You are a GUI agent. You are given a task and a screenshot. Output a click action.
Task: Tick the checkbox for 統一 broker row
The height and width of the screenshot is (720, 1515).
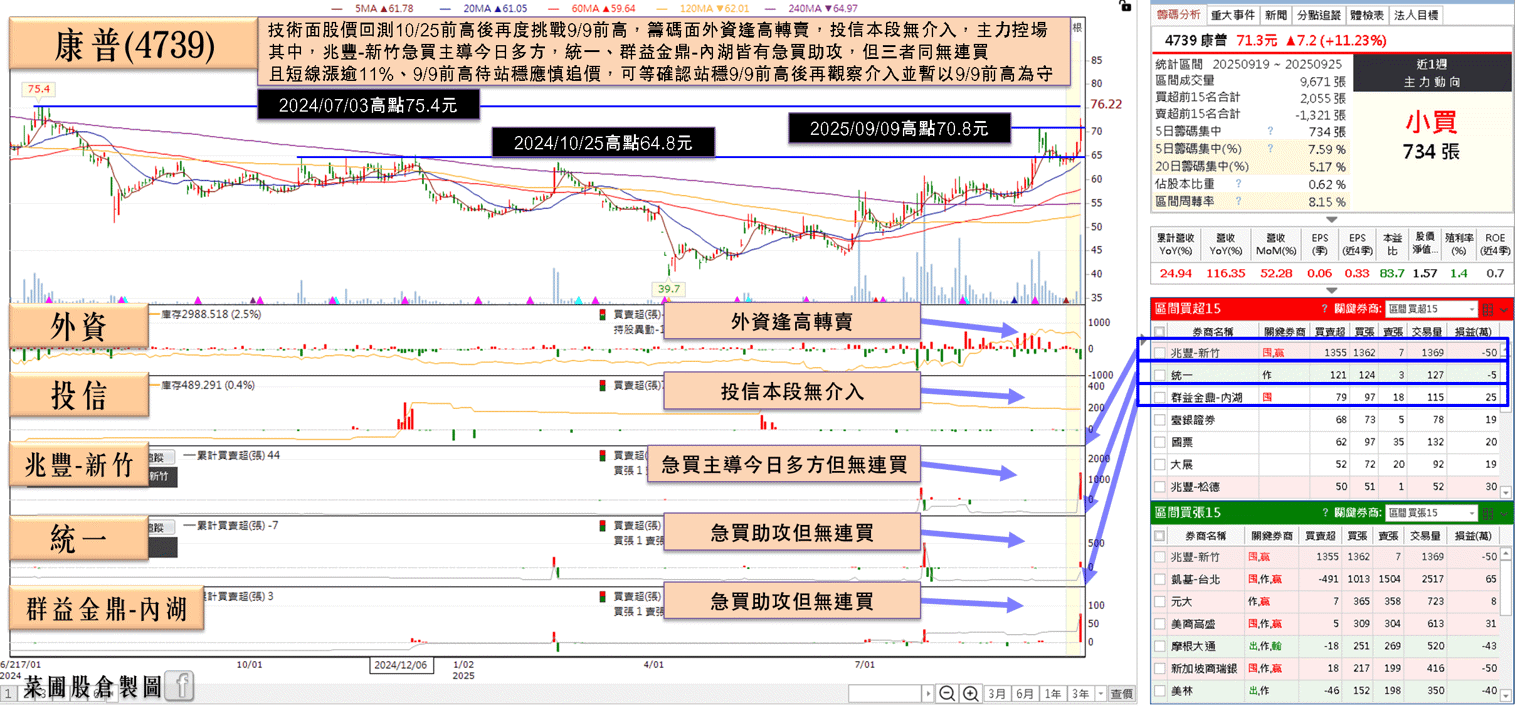coord(1160,375)
